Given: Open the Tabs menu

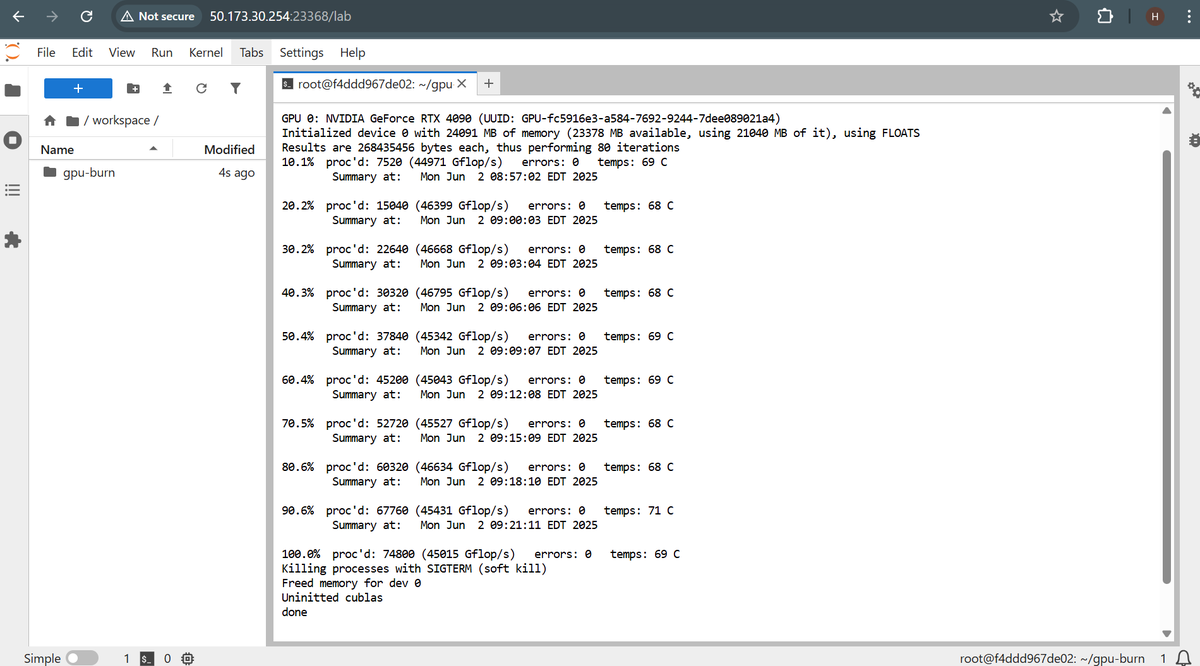Looking at the screenshot, I should [x=251, y=52].
